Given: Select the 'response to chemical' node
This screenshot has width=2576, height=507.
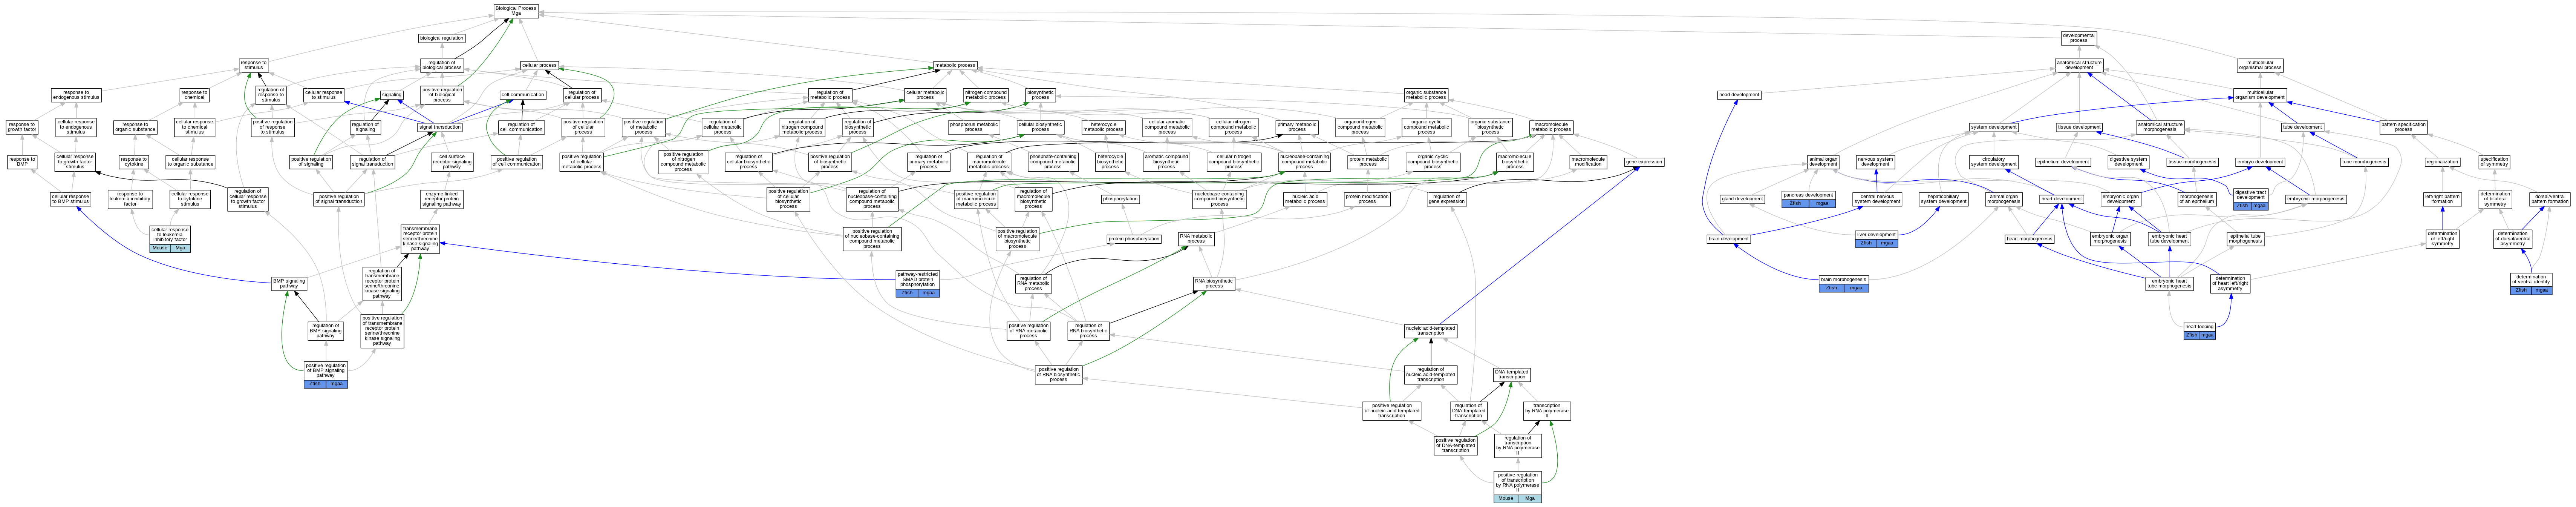Looking at the screenshot, I should 195,95.
